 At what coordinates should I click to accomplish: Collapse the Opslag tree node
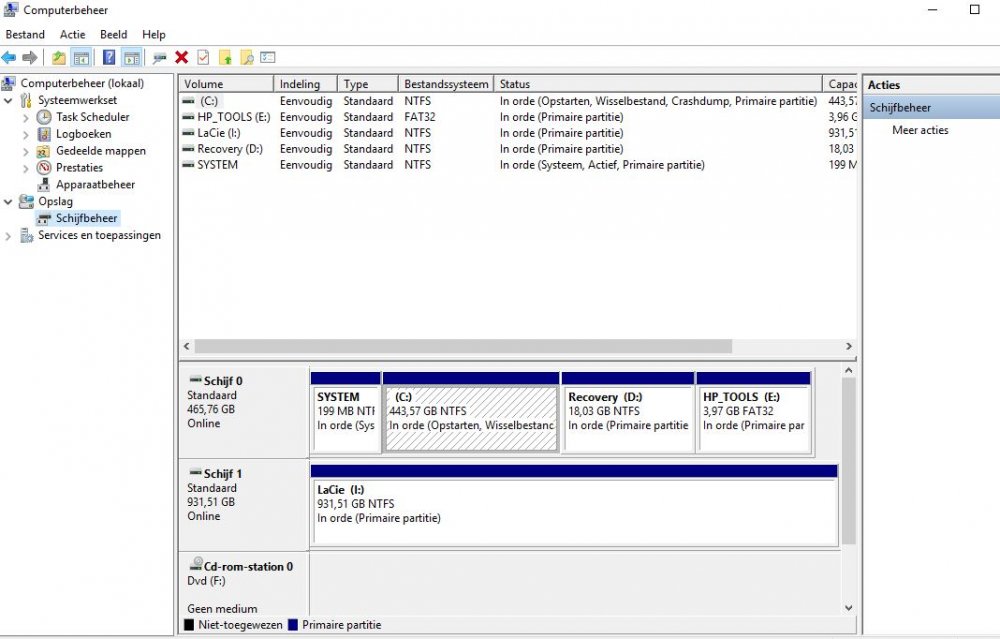pyautogui.click(x=8, y=202)
